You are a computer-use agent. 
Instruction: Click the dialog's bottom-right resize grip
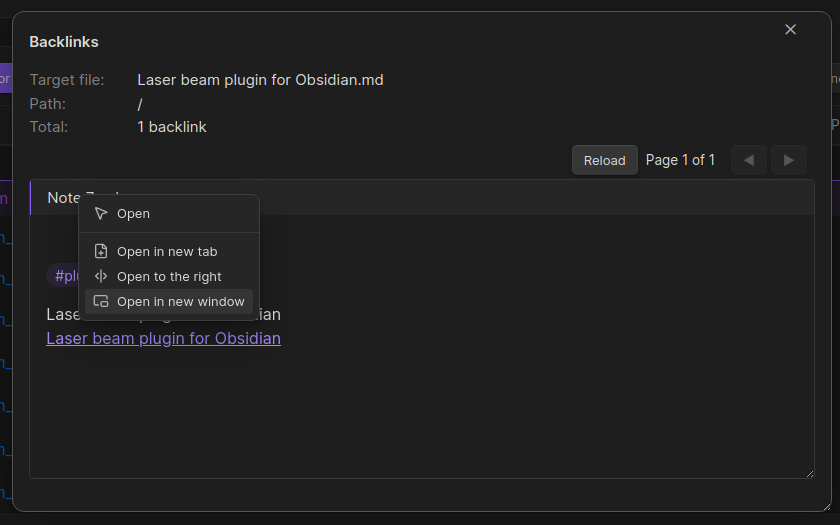click(827, 507)
